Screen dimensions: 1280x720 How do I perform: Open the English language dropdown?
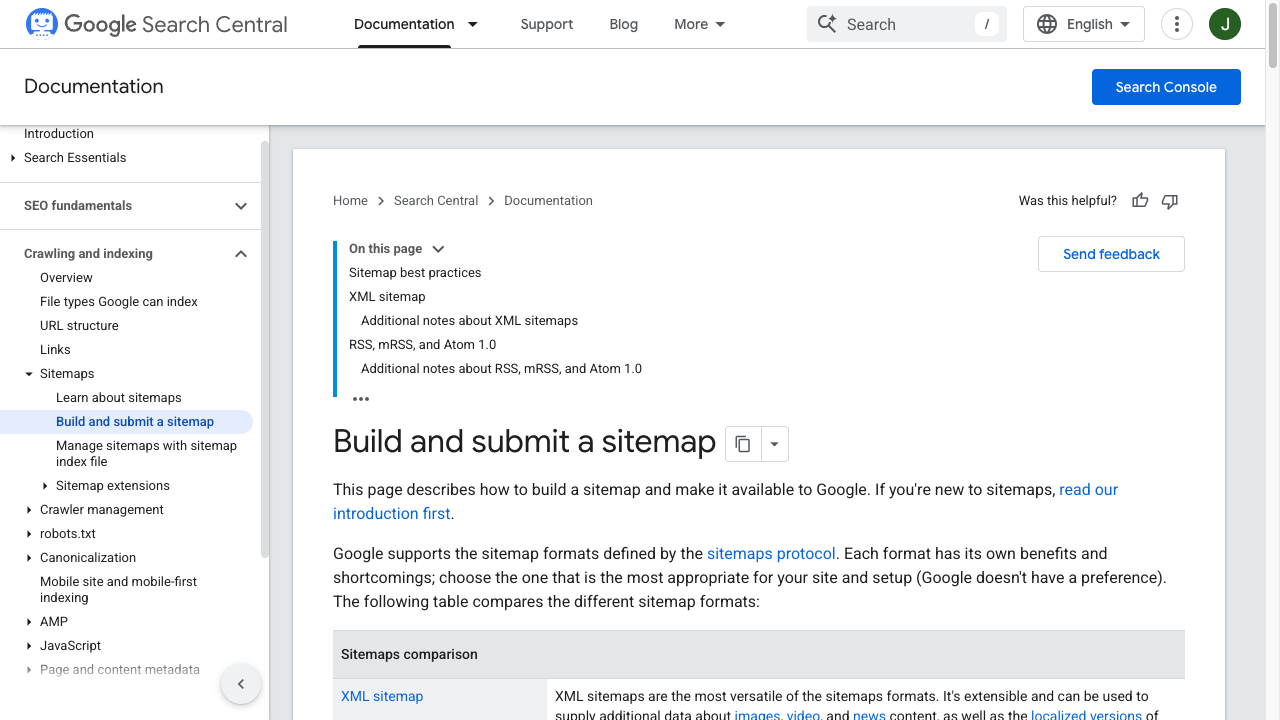coord(1084,24)
